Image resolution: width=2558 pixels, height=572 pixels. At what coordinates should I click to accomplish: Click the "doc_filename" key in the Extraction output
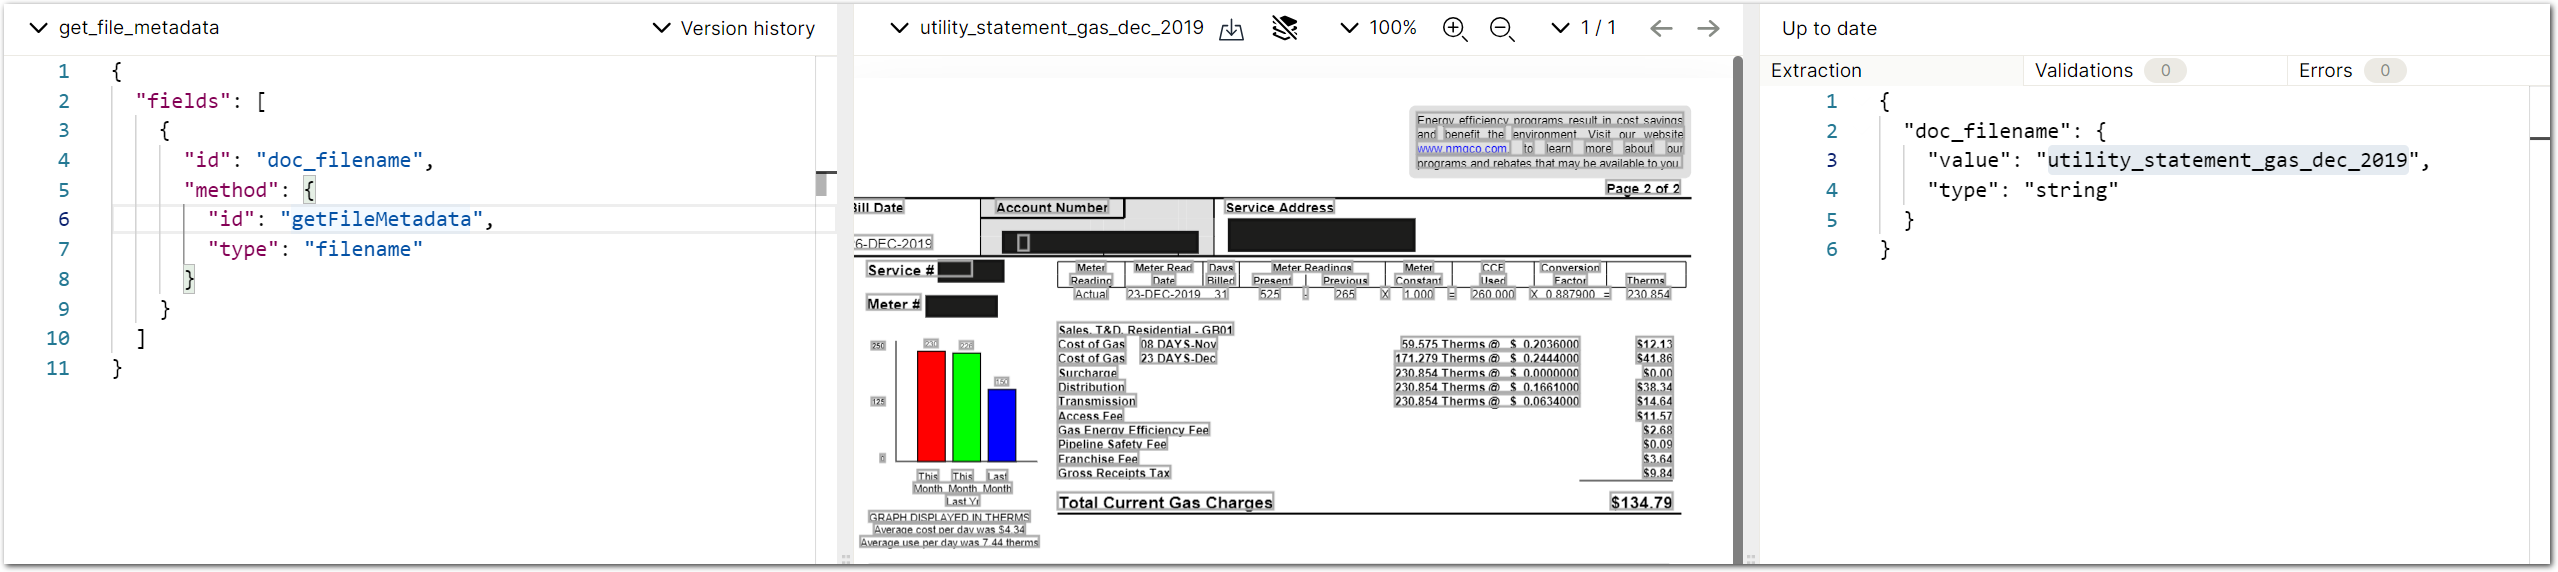pyautogui.click(x=1987, y=131)
